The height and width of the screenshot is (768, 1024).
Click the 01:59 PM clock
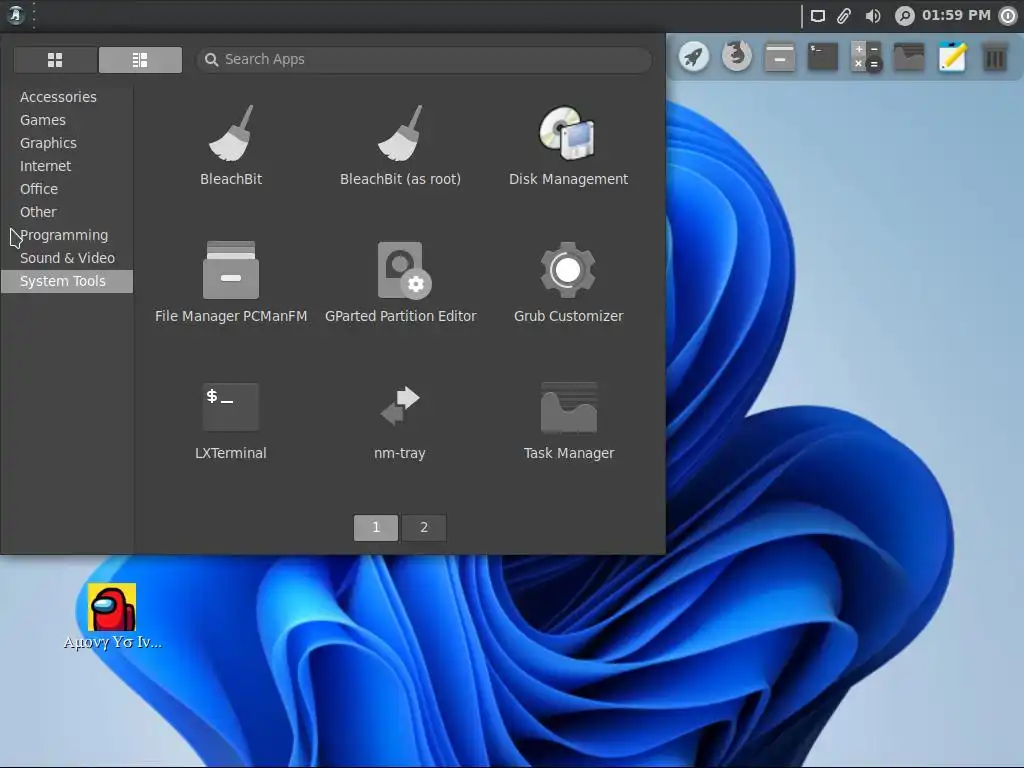956,15
